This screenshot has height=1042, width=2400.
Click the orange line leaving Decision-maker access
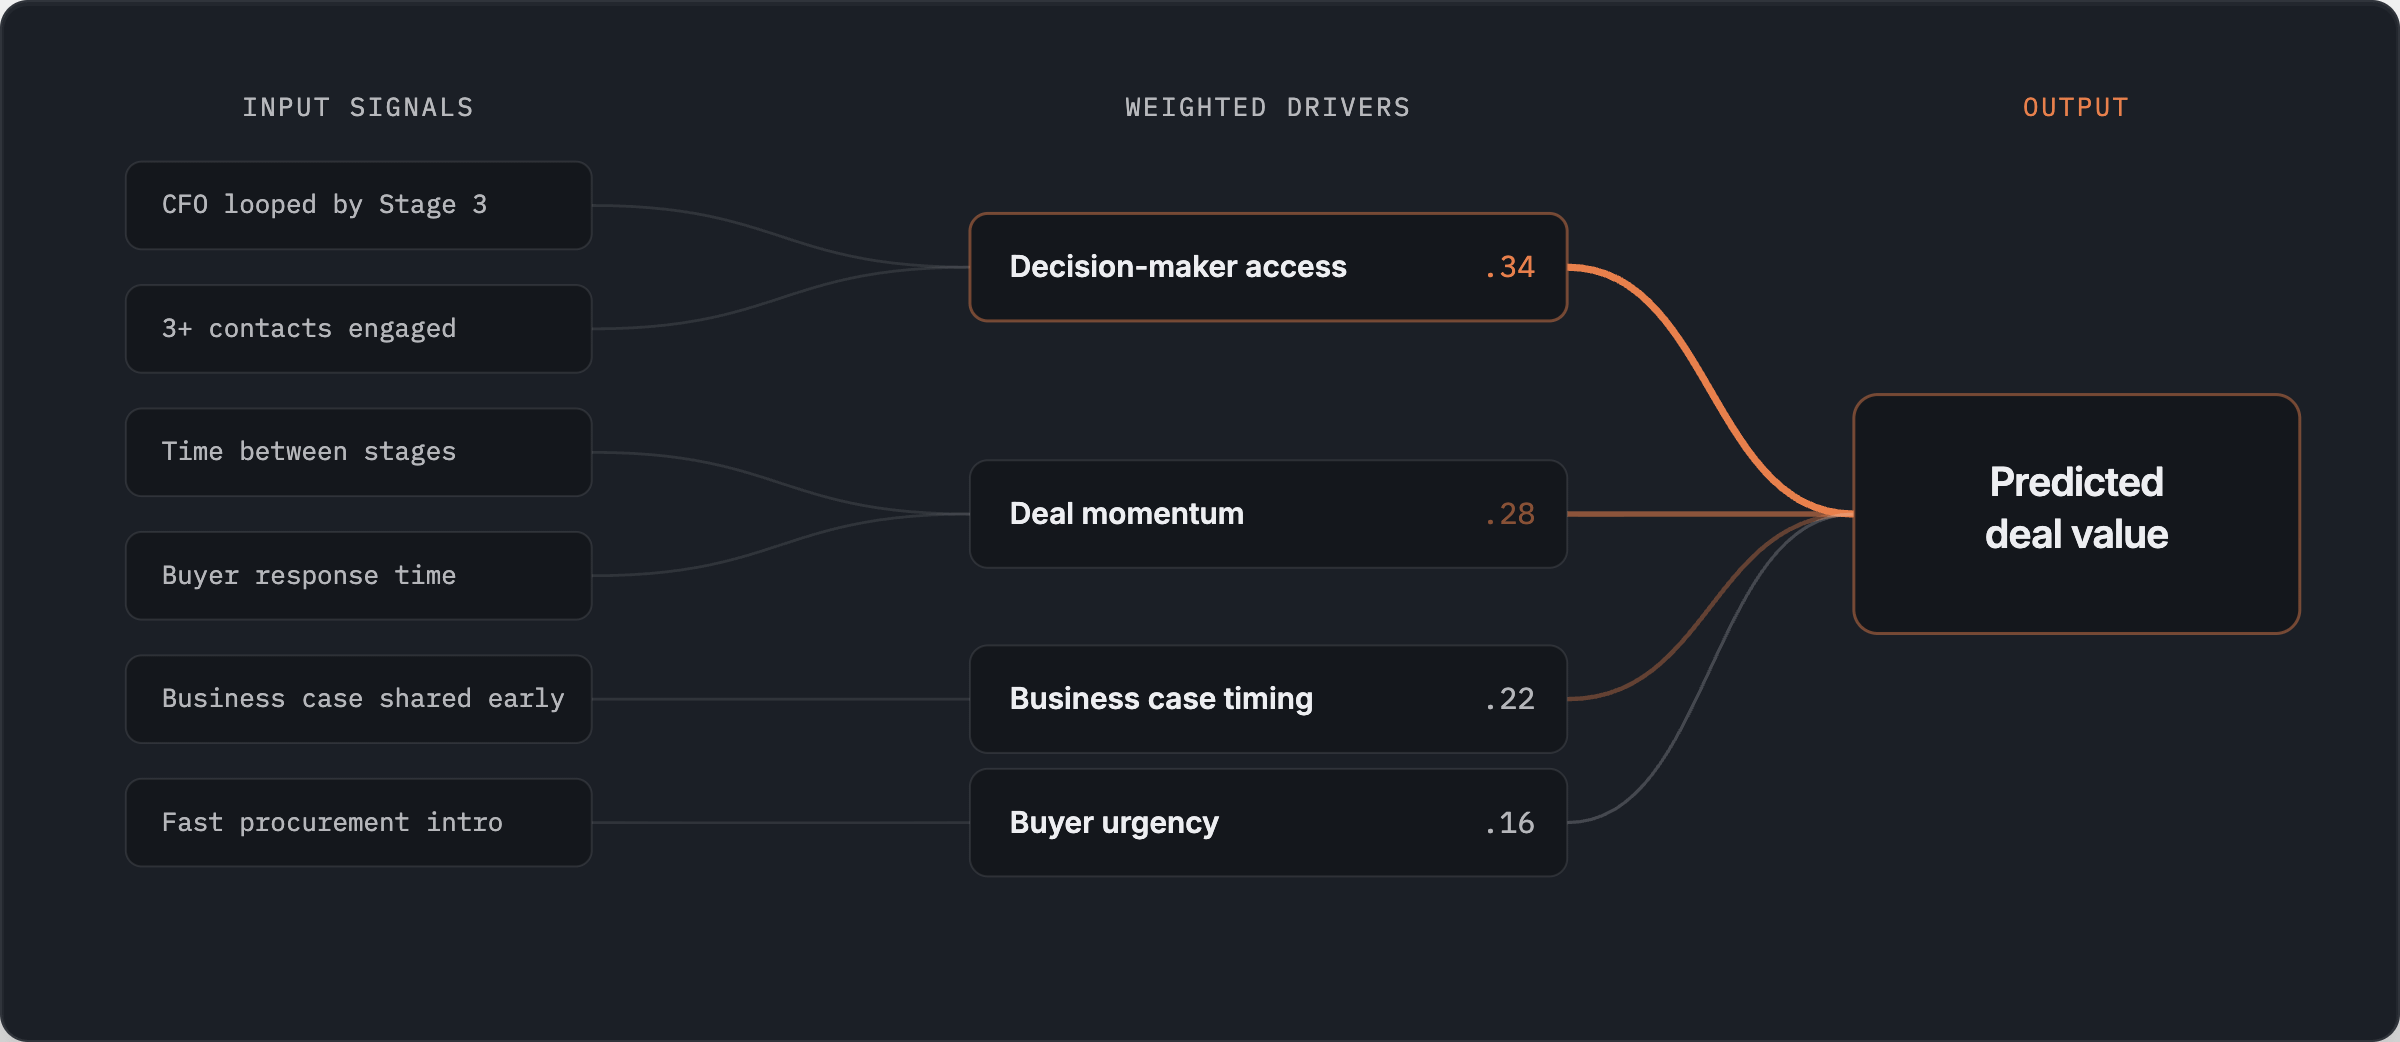(x=1710, y=390)
